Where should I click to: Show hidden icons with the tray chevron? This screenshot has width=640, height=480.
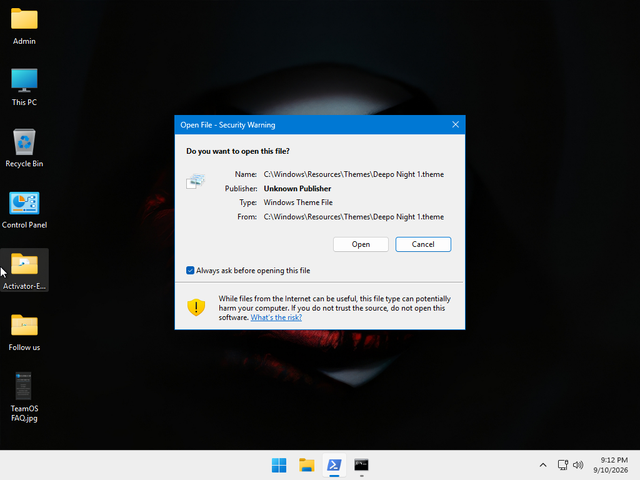point(543,465)
